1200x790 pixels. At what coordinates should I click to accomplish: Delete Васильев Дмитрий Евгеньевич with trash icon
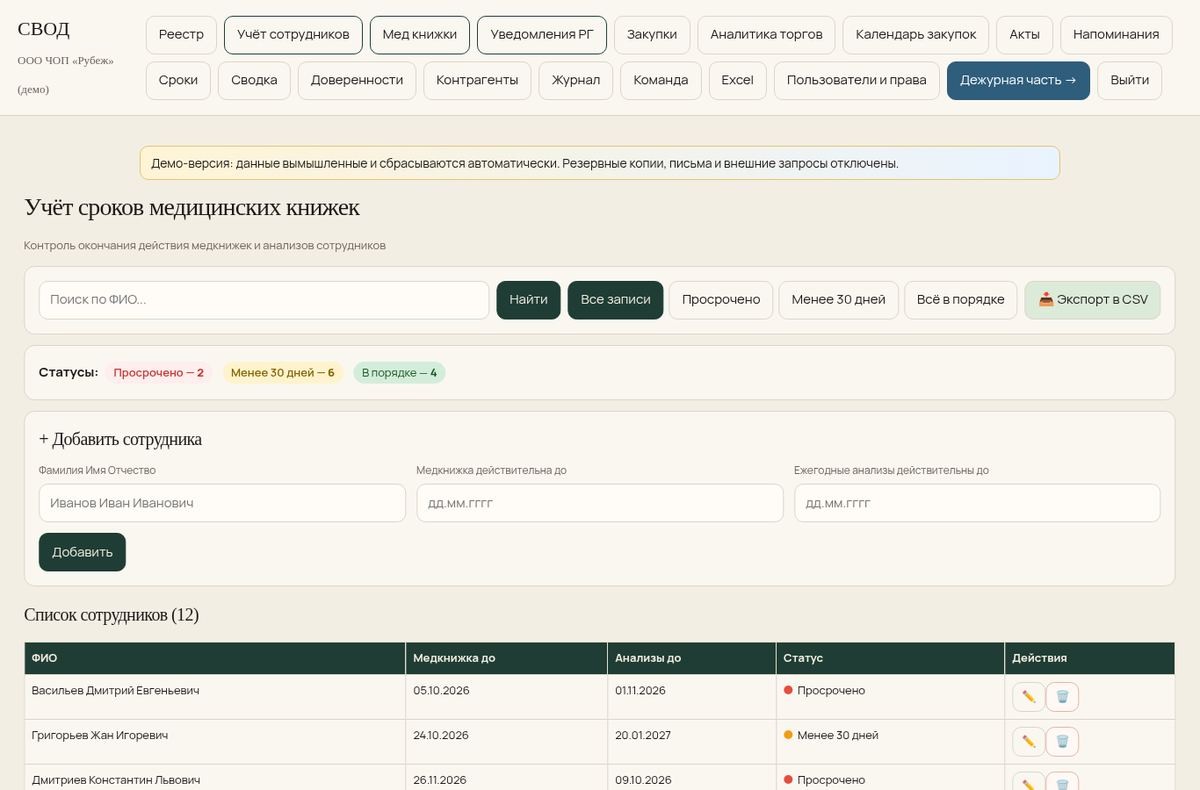coord(1062,697)
